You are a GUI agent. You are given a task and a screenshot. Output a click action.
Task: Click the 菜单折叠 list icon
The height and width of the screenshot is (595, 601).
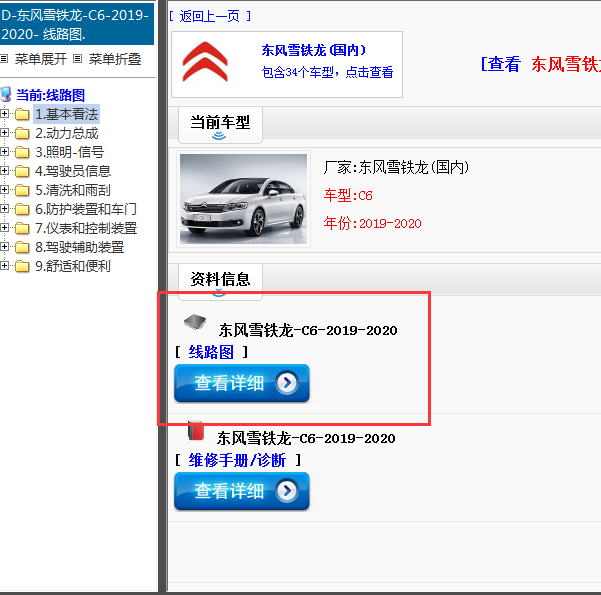click(77, 59)
